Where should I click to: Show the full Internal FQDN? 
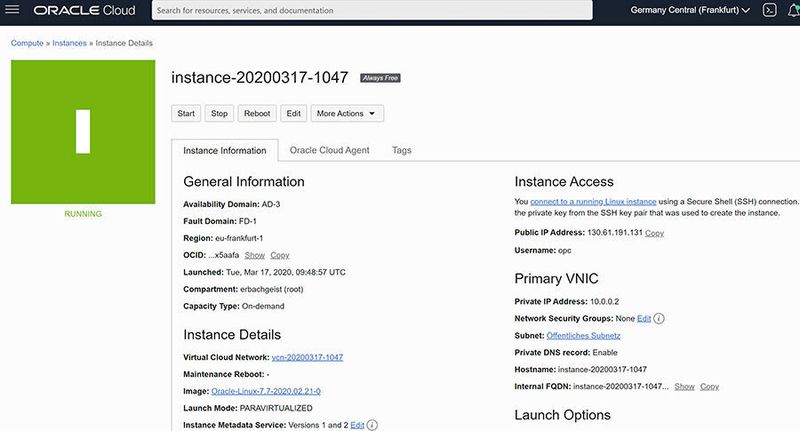684,386
